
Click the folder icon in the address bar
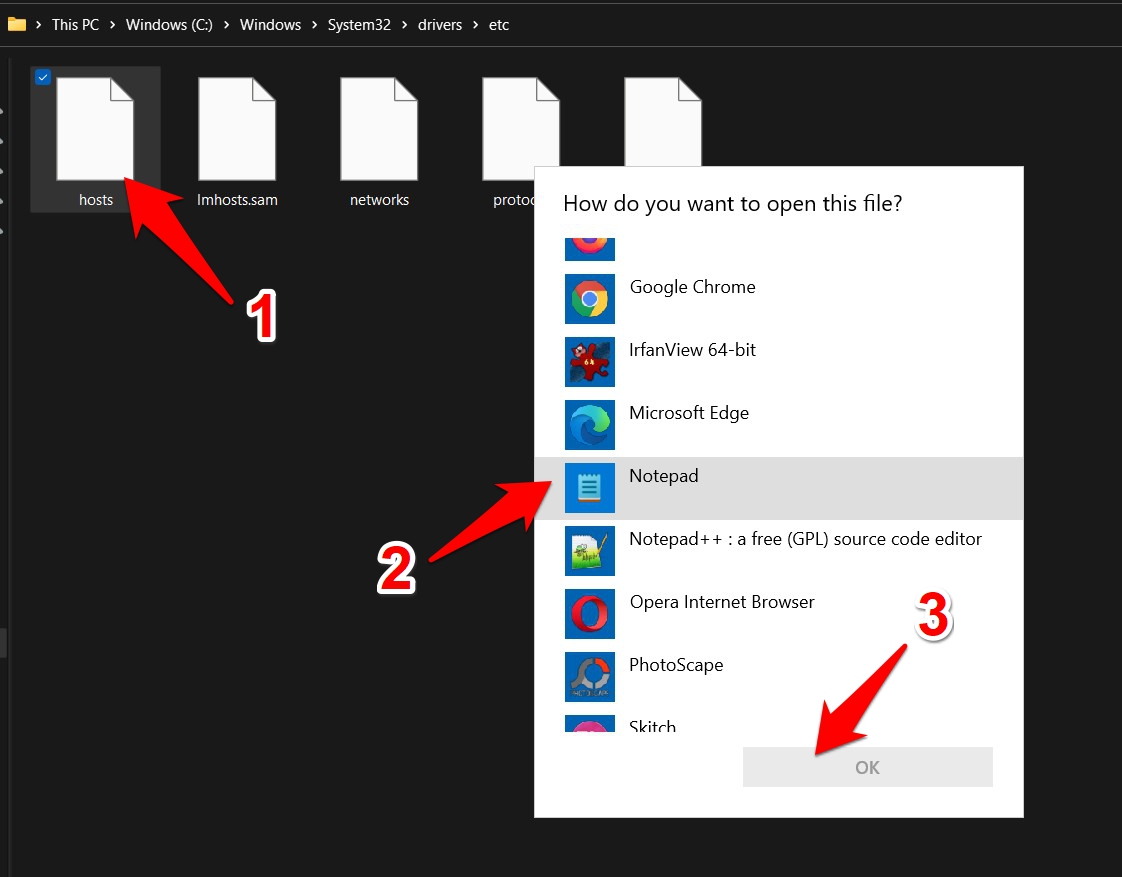(18, 24)
